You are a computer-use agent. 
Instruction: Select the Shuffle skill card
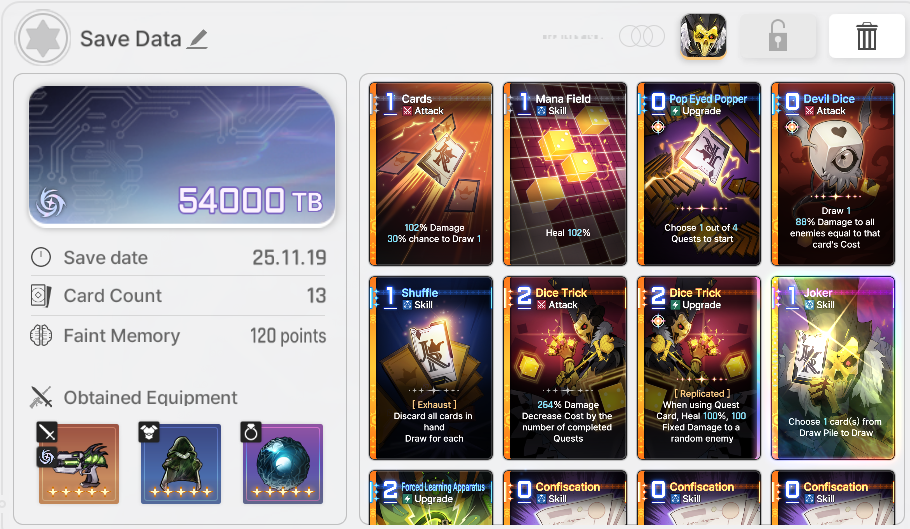pyautogui.click(x=431, y=368)
